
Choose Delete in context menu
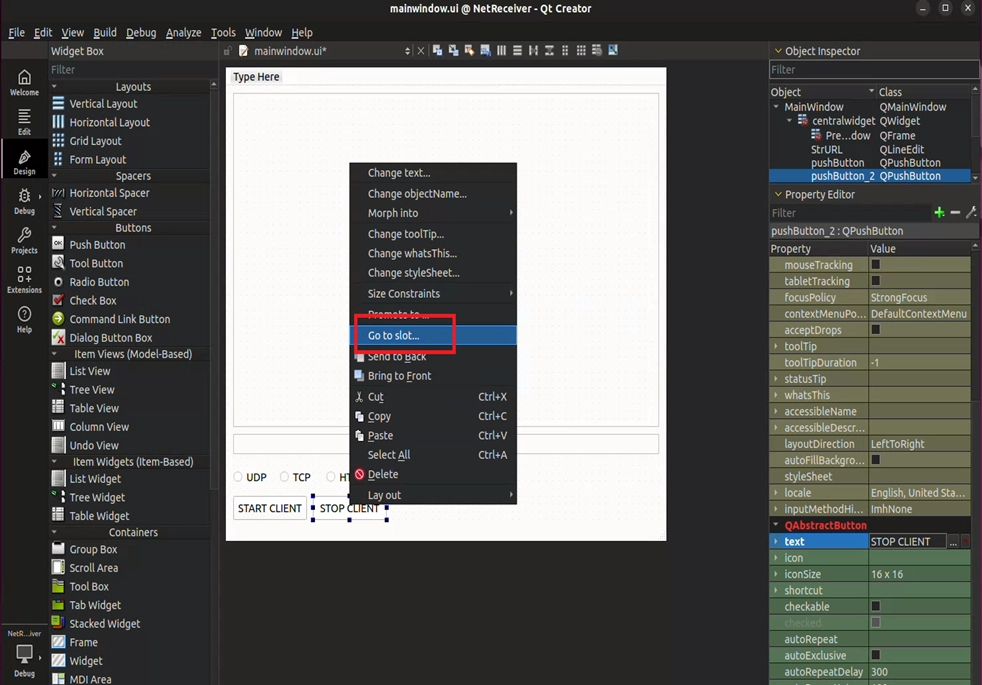pyautogui.click(x=433, y=475)
